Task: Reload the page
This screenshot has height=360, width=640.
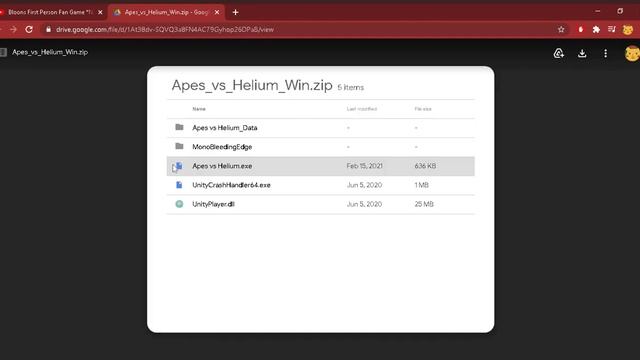Action: pyautogui.click(x=29, y=29)
